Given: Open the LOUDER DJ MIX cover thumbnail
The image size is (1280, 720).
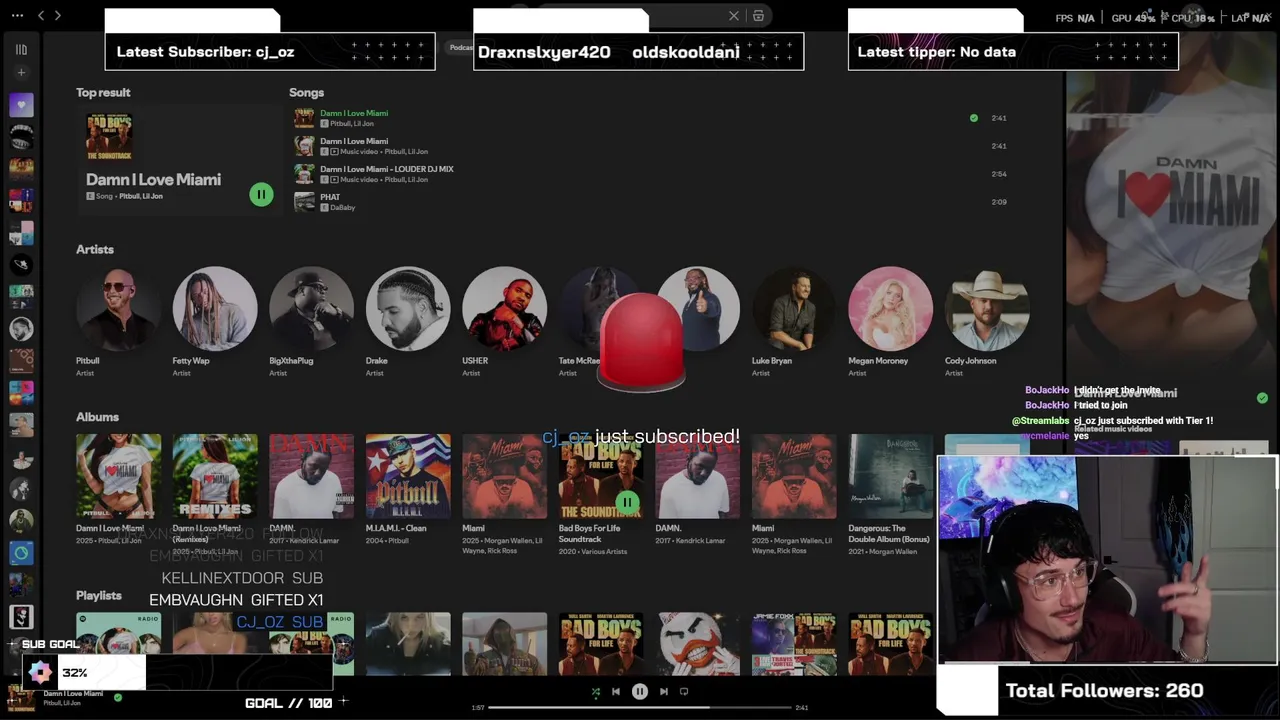Looking at the screenshot, I should [304, 174].
